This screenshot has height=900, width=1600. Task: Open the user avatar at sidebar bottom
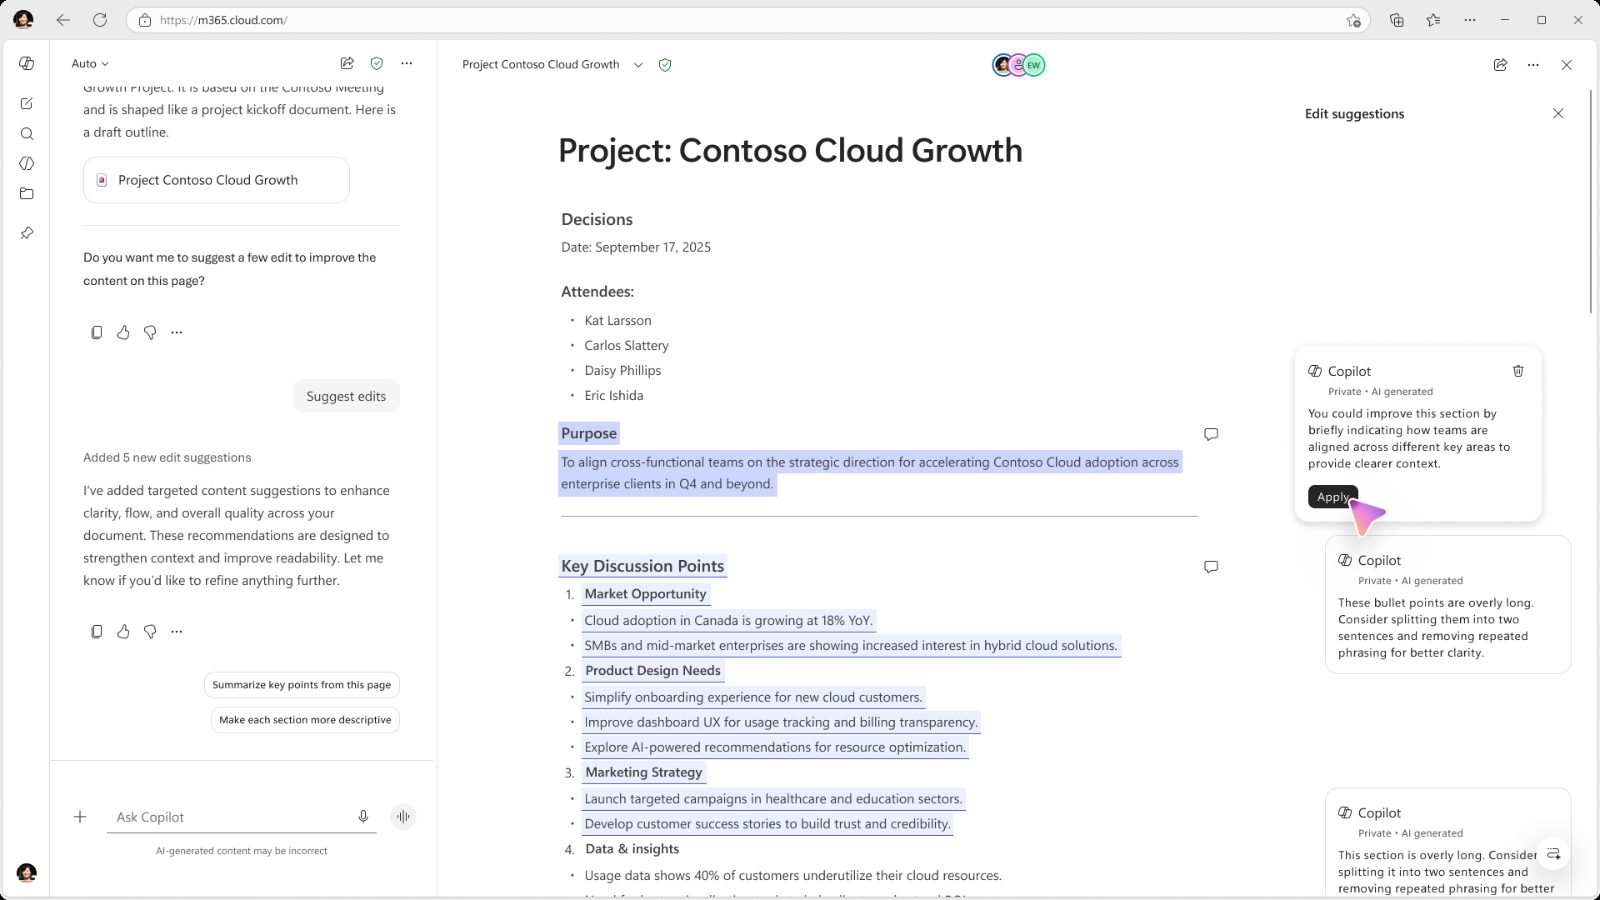27,872
